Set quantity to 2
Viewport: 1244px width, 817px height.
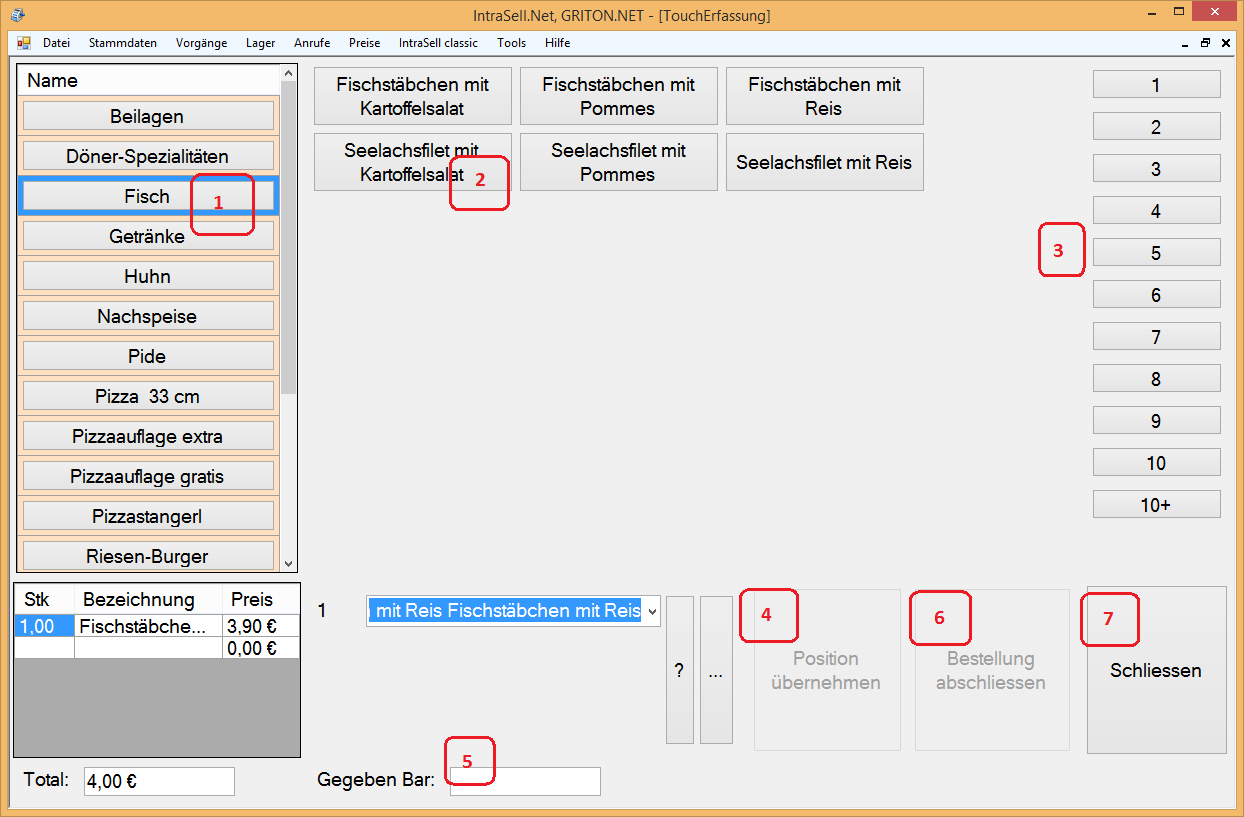coord(1157,126)
